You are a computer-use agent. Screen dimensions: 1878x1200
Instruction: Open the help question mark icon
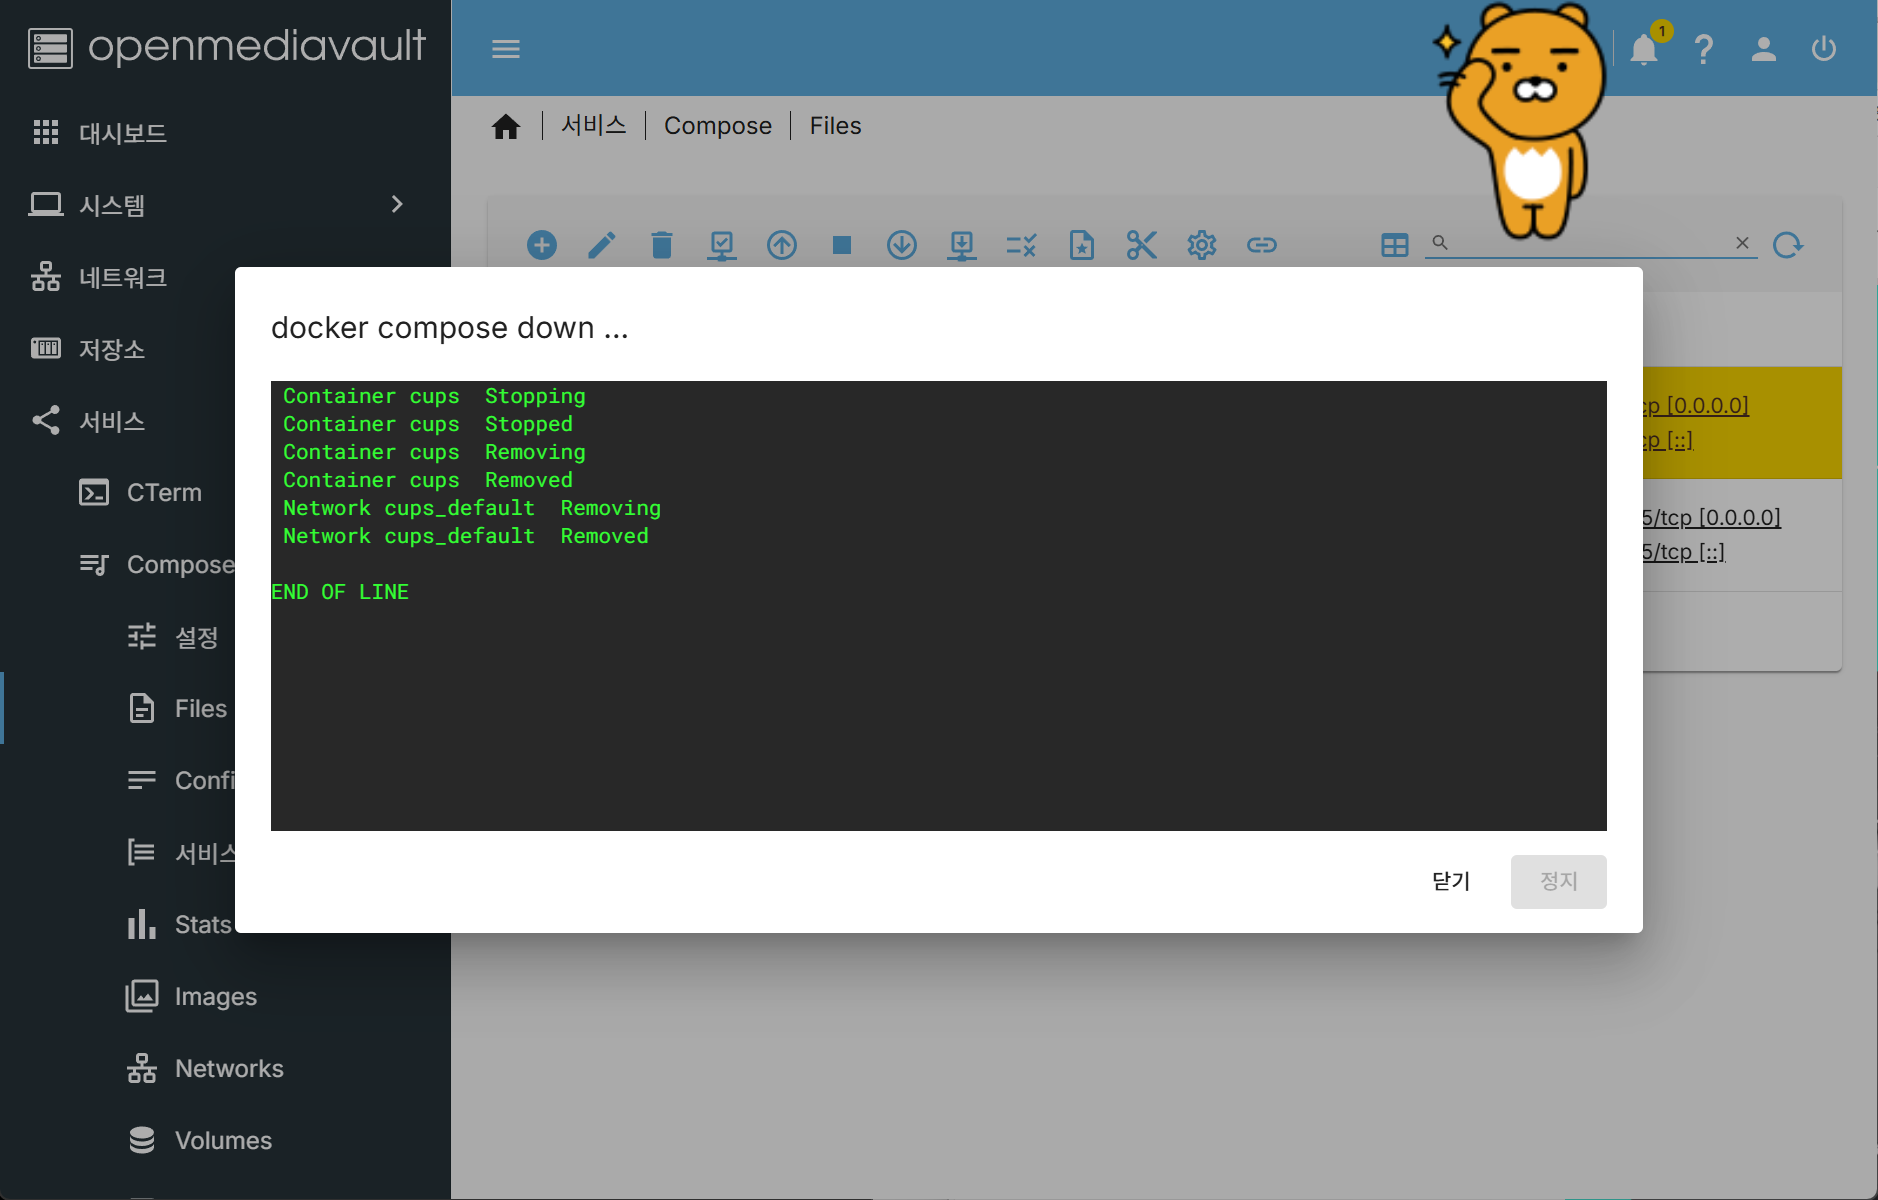pos(1704,49)
